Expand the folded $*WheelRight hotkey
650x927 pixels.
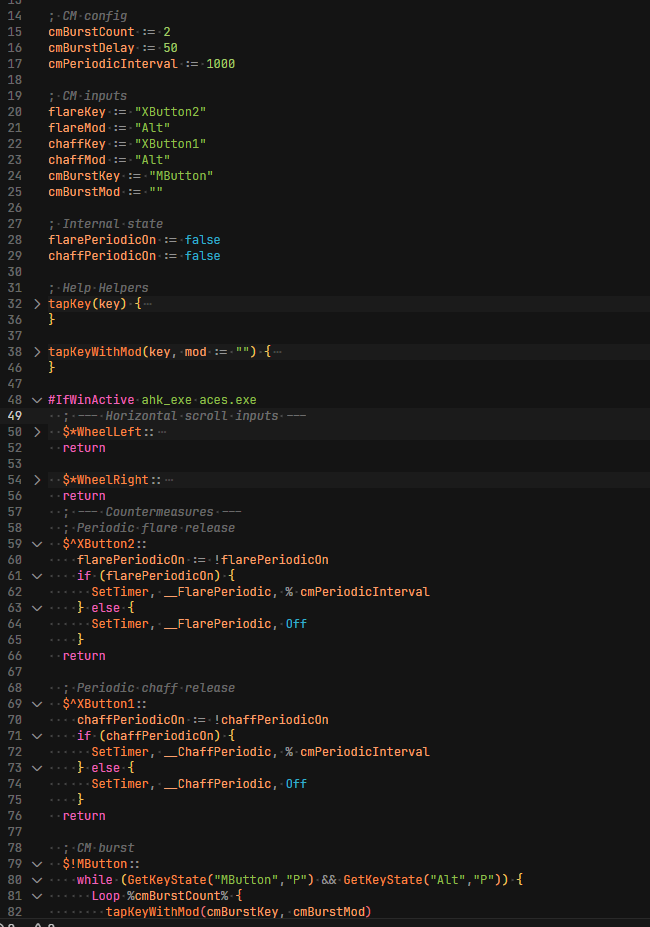pyautogui.click(x=37, y=480)
